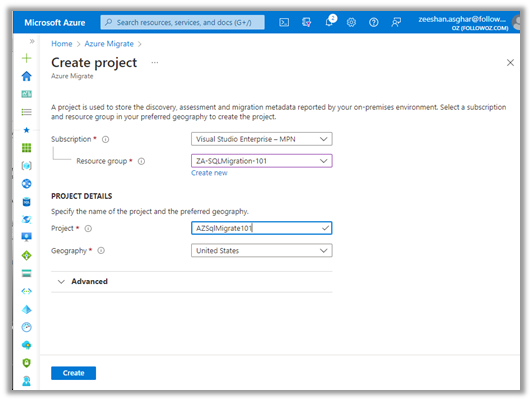Click the Favorites star in sidebar
The width and height of the screenshot is (532, 401).
tap(26, 130)
